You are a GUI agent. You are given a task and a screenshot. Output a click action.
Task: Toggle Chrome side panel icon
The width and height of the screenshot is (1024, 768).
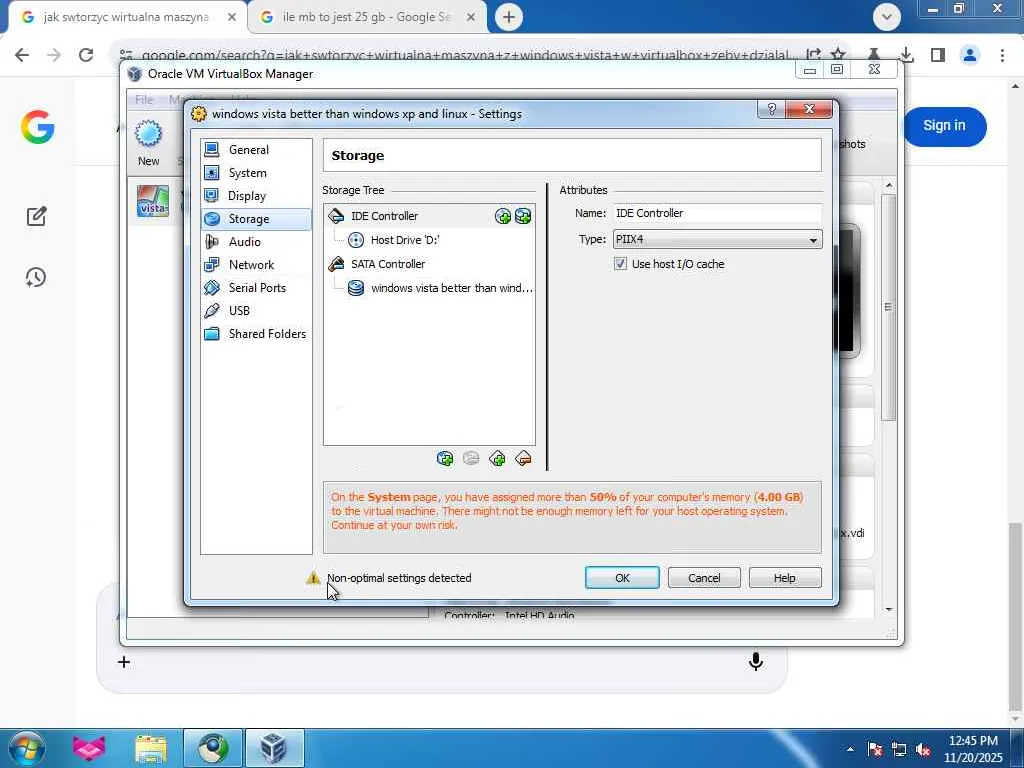[938, 55]
